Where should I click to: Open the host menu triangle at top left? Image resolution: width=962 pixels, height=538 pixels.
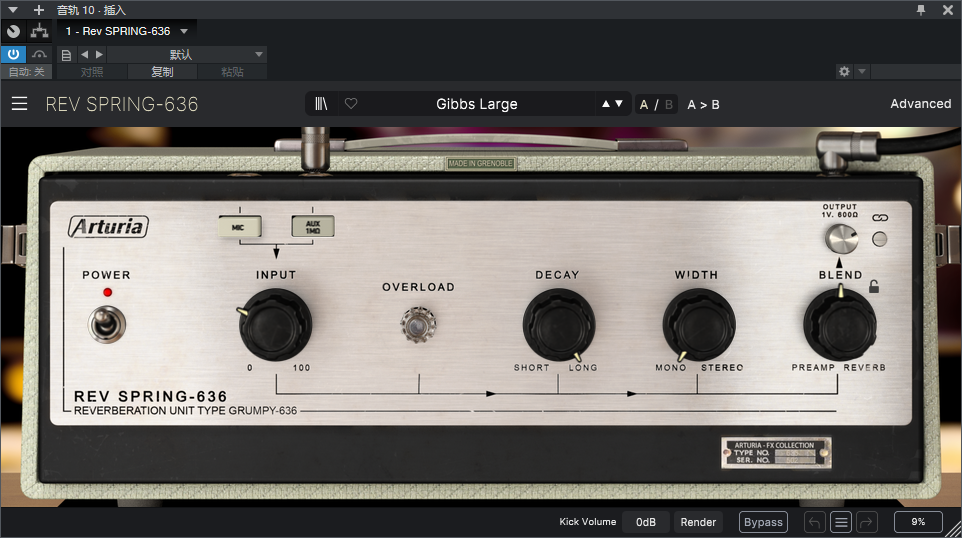point(13,10)
